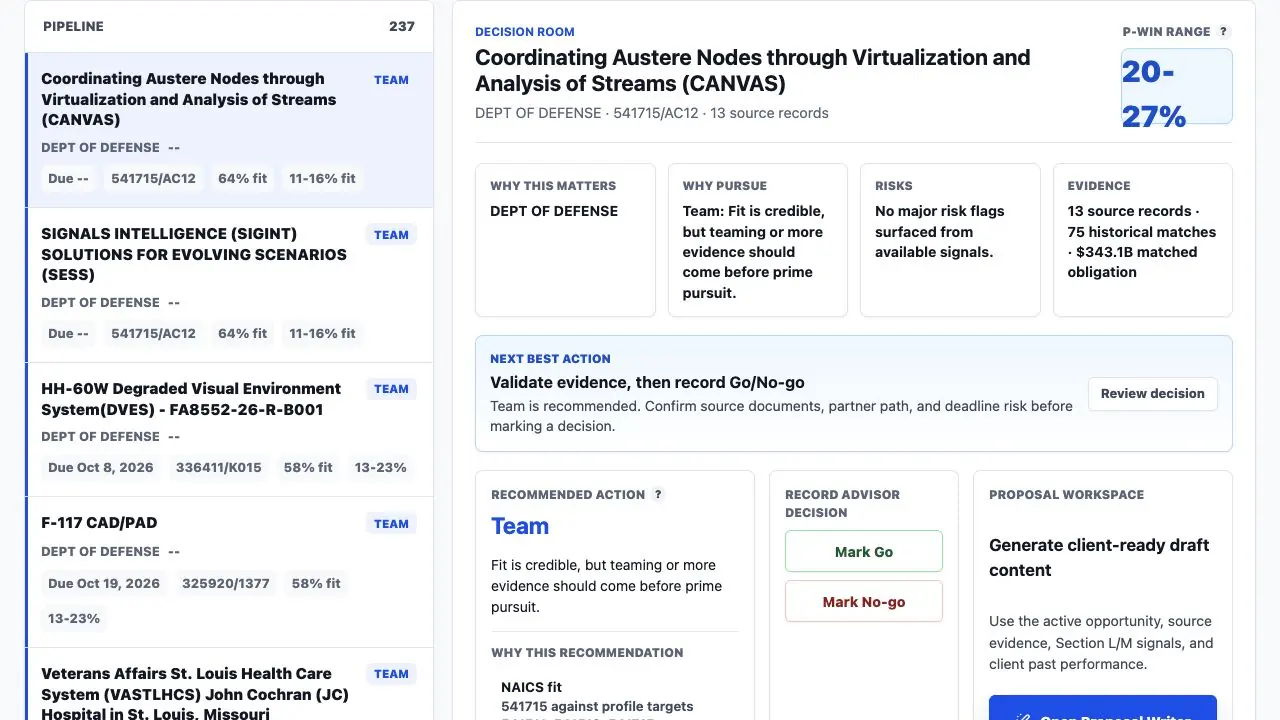Click the Recommended Action help icon
This screenshot has width=1280, height=720.
pyautogui.click(x=658, y=495)
